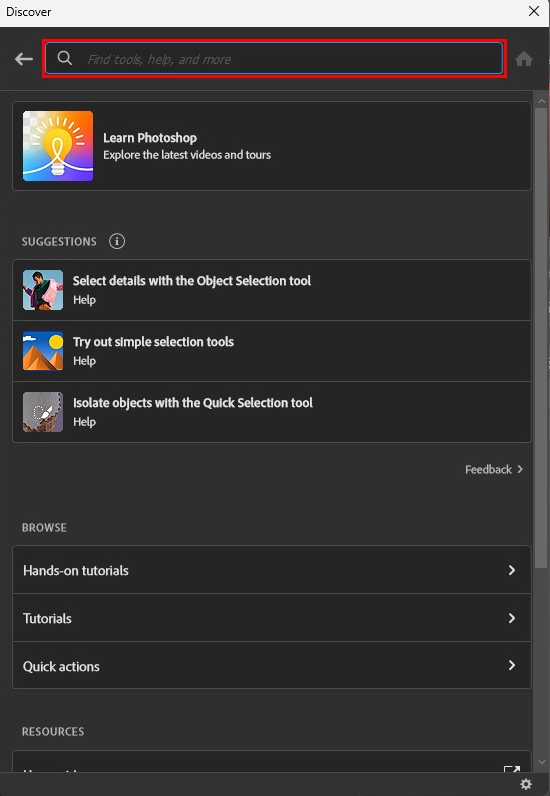Open 'Try out simple selection tools' help

(272, 351)
